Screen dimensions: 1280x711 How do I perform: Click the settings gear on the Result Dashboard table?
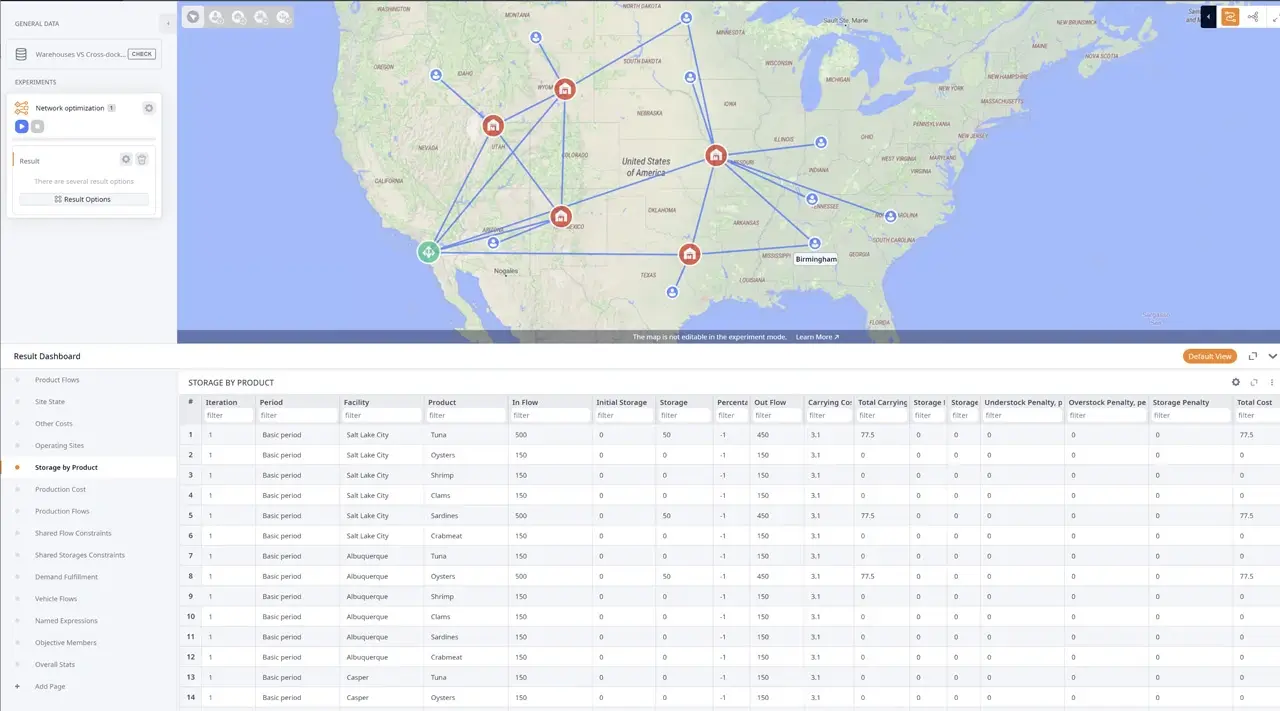point(1236,382)
